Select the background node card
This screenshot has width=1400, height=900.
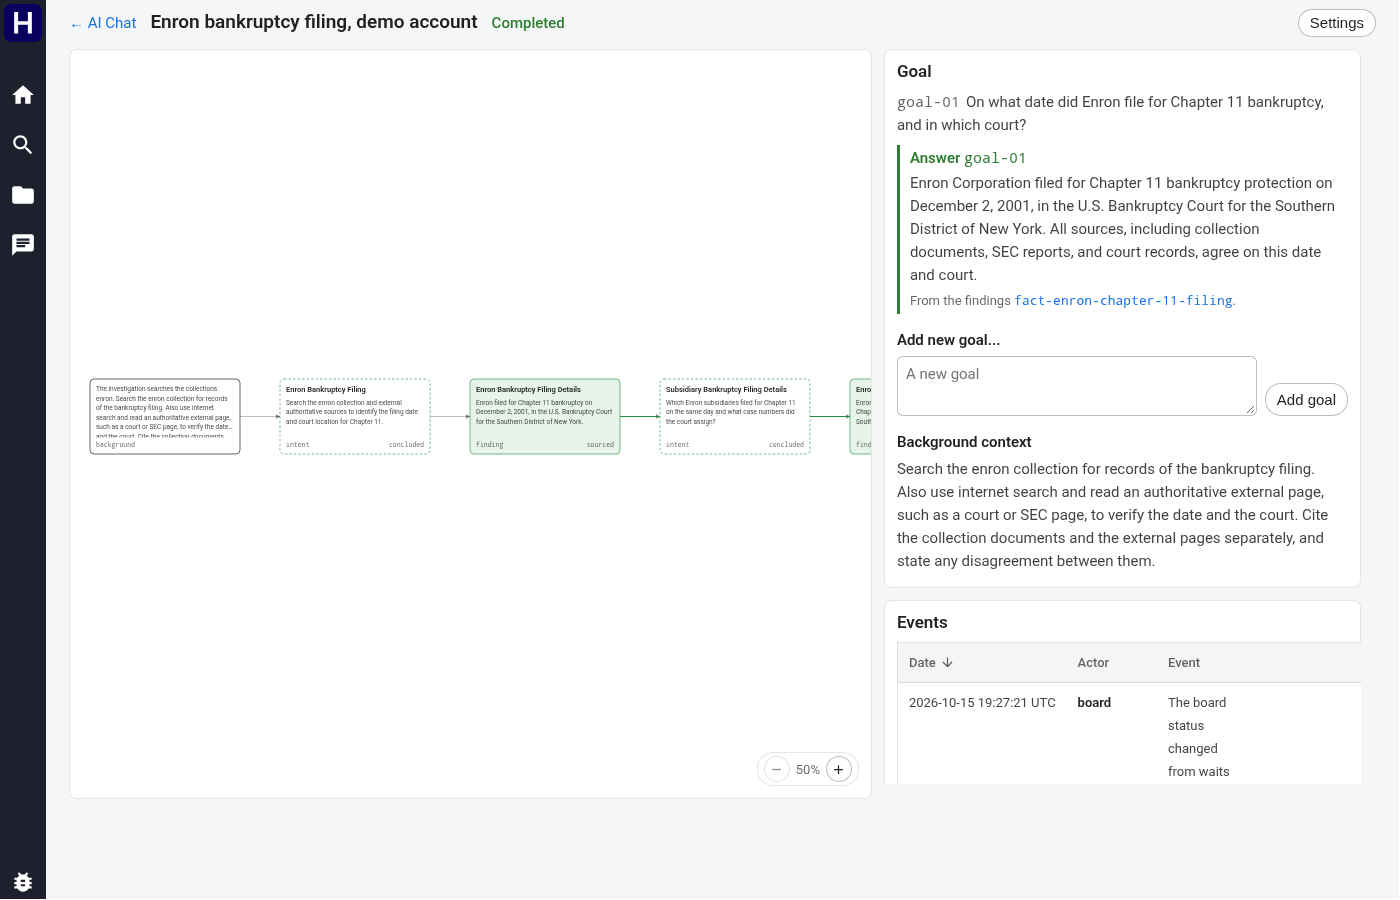click(x=165, y=416)
